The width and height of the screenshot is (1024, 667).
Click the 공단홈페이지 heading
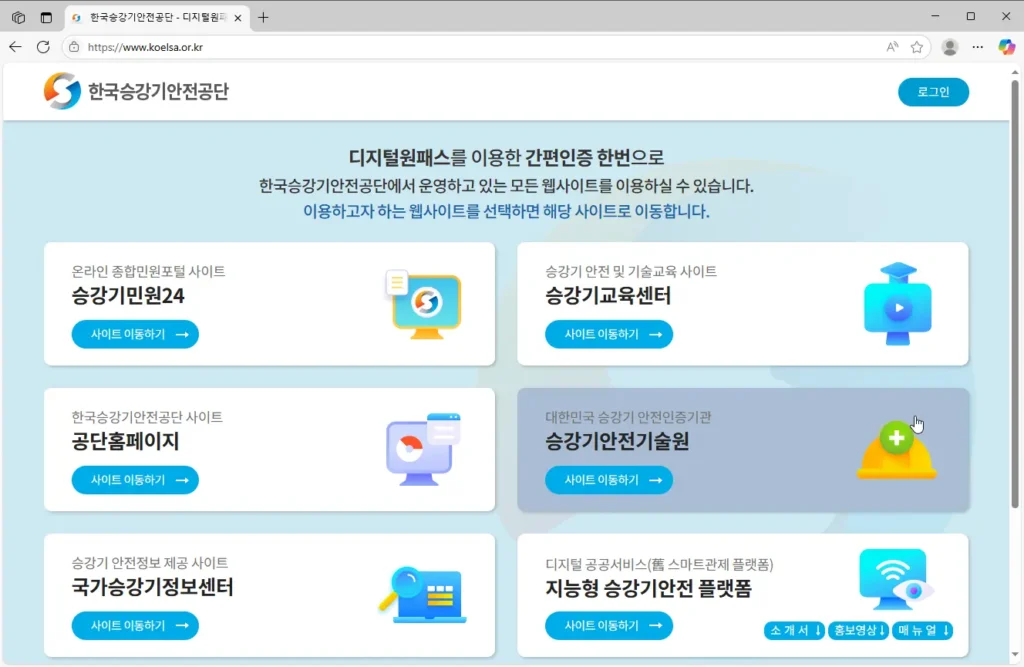pos(125,442)
